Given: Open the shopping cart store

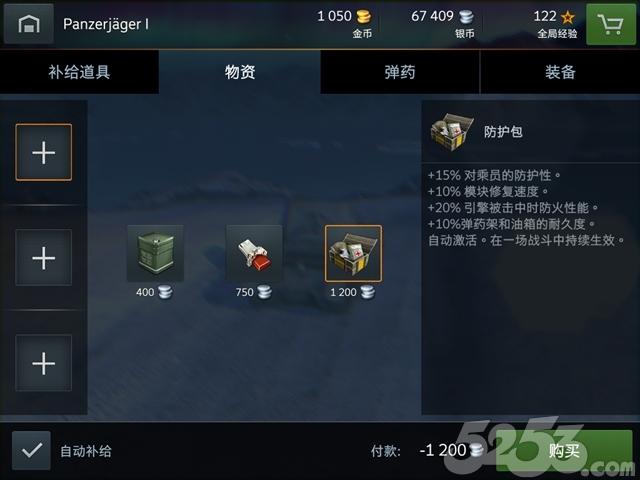Looking at the screenshot, I should 610,24.
